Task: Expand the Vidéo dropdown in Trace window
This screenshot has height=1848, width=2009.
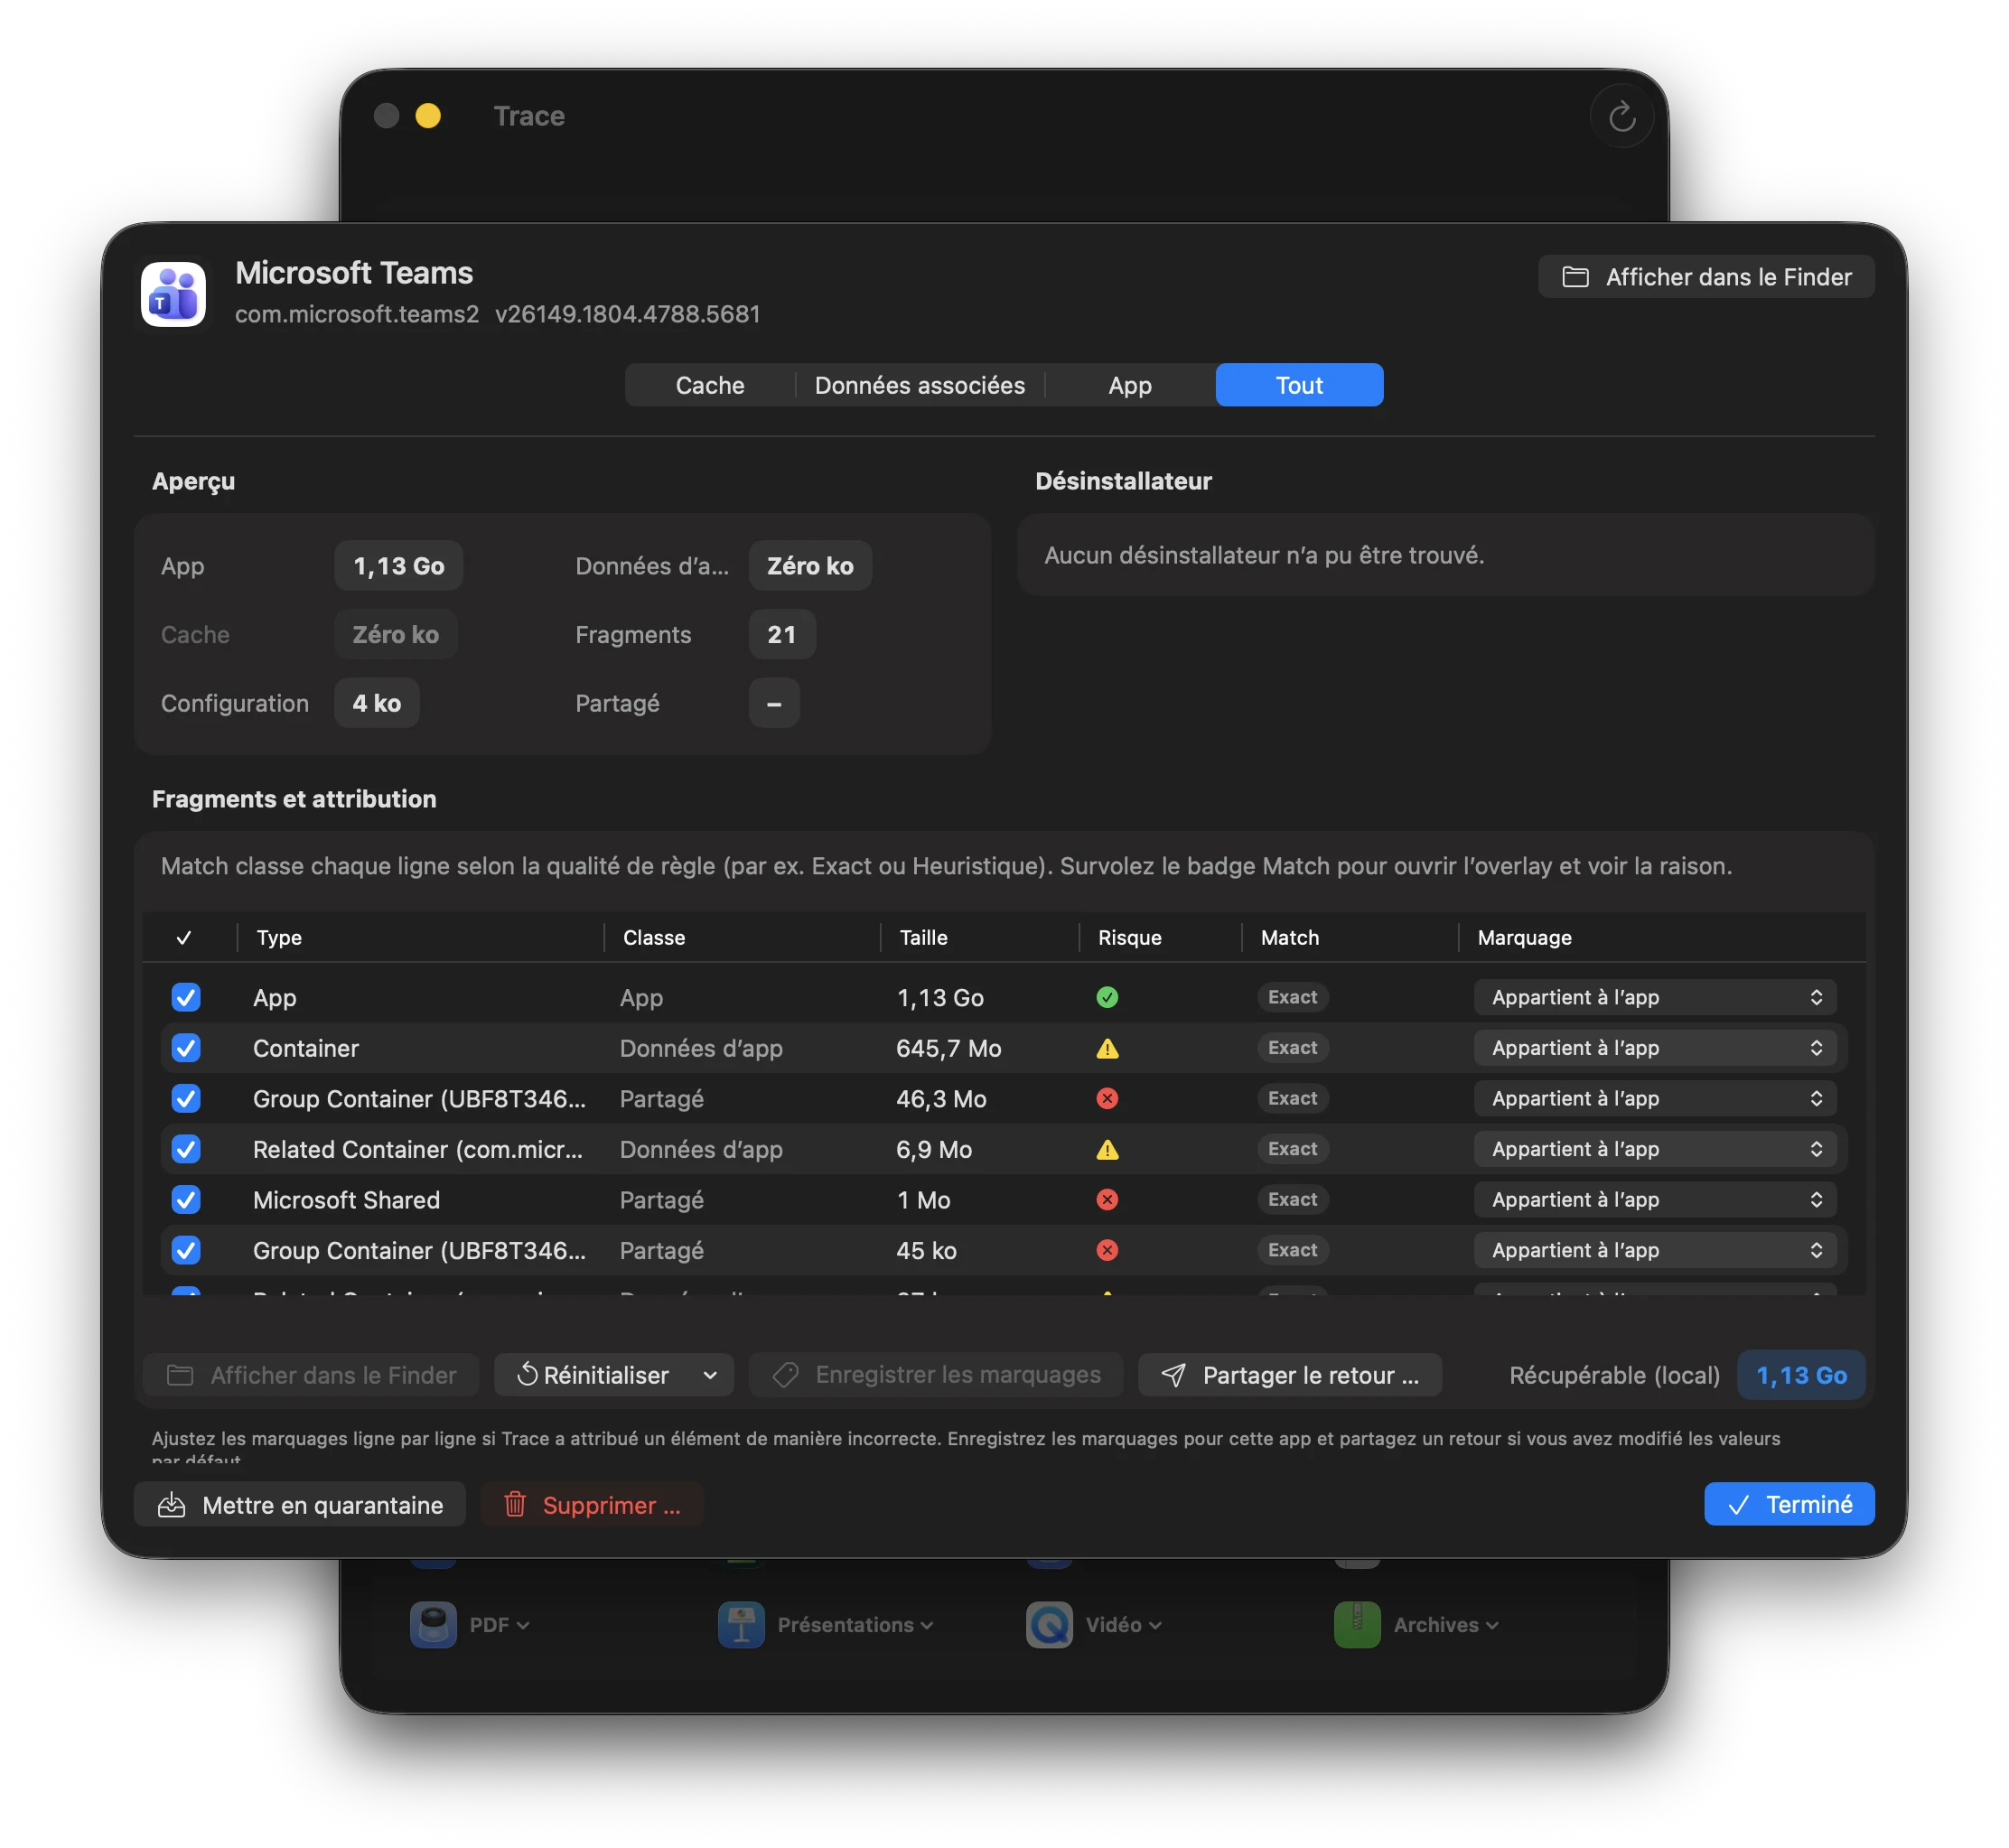Action: (1155, 1625)
